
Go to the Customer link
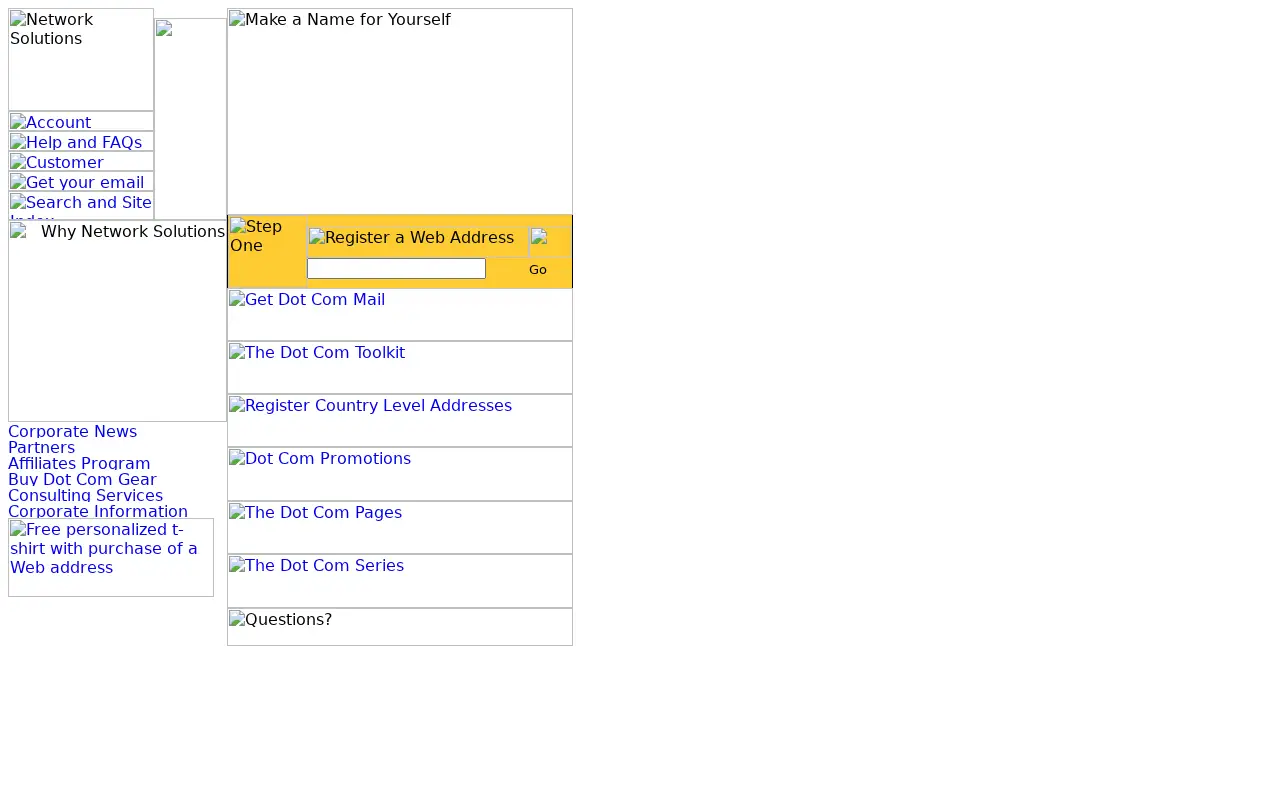pyautogui.click(x=81, y=161)
